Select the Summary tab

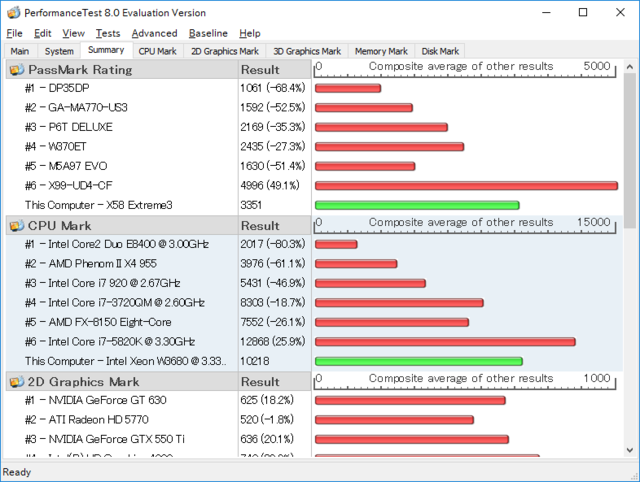coord(106,50)
